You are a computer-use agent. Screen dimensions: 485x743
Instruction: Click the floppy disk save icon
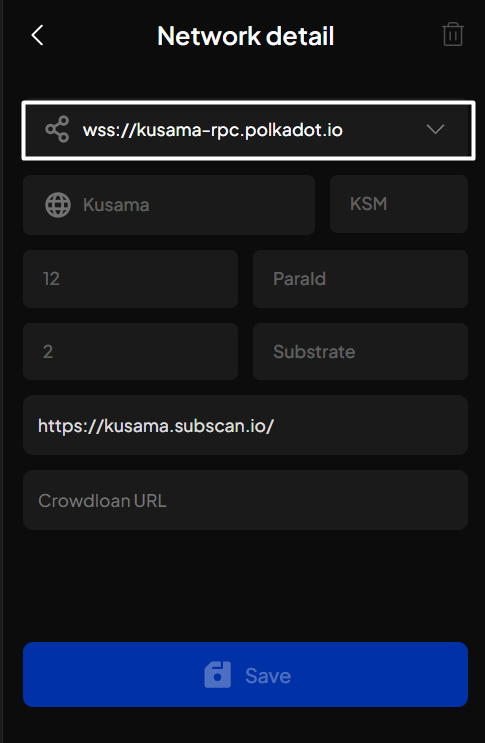tap(217, 675)
